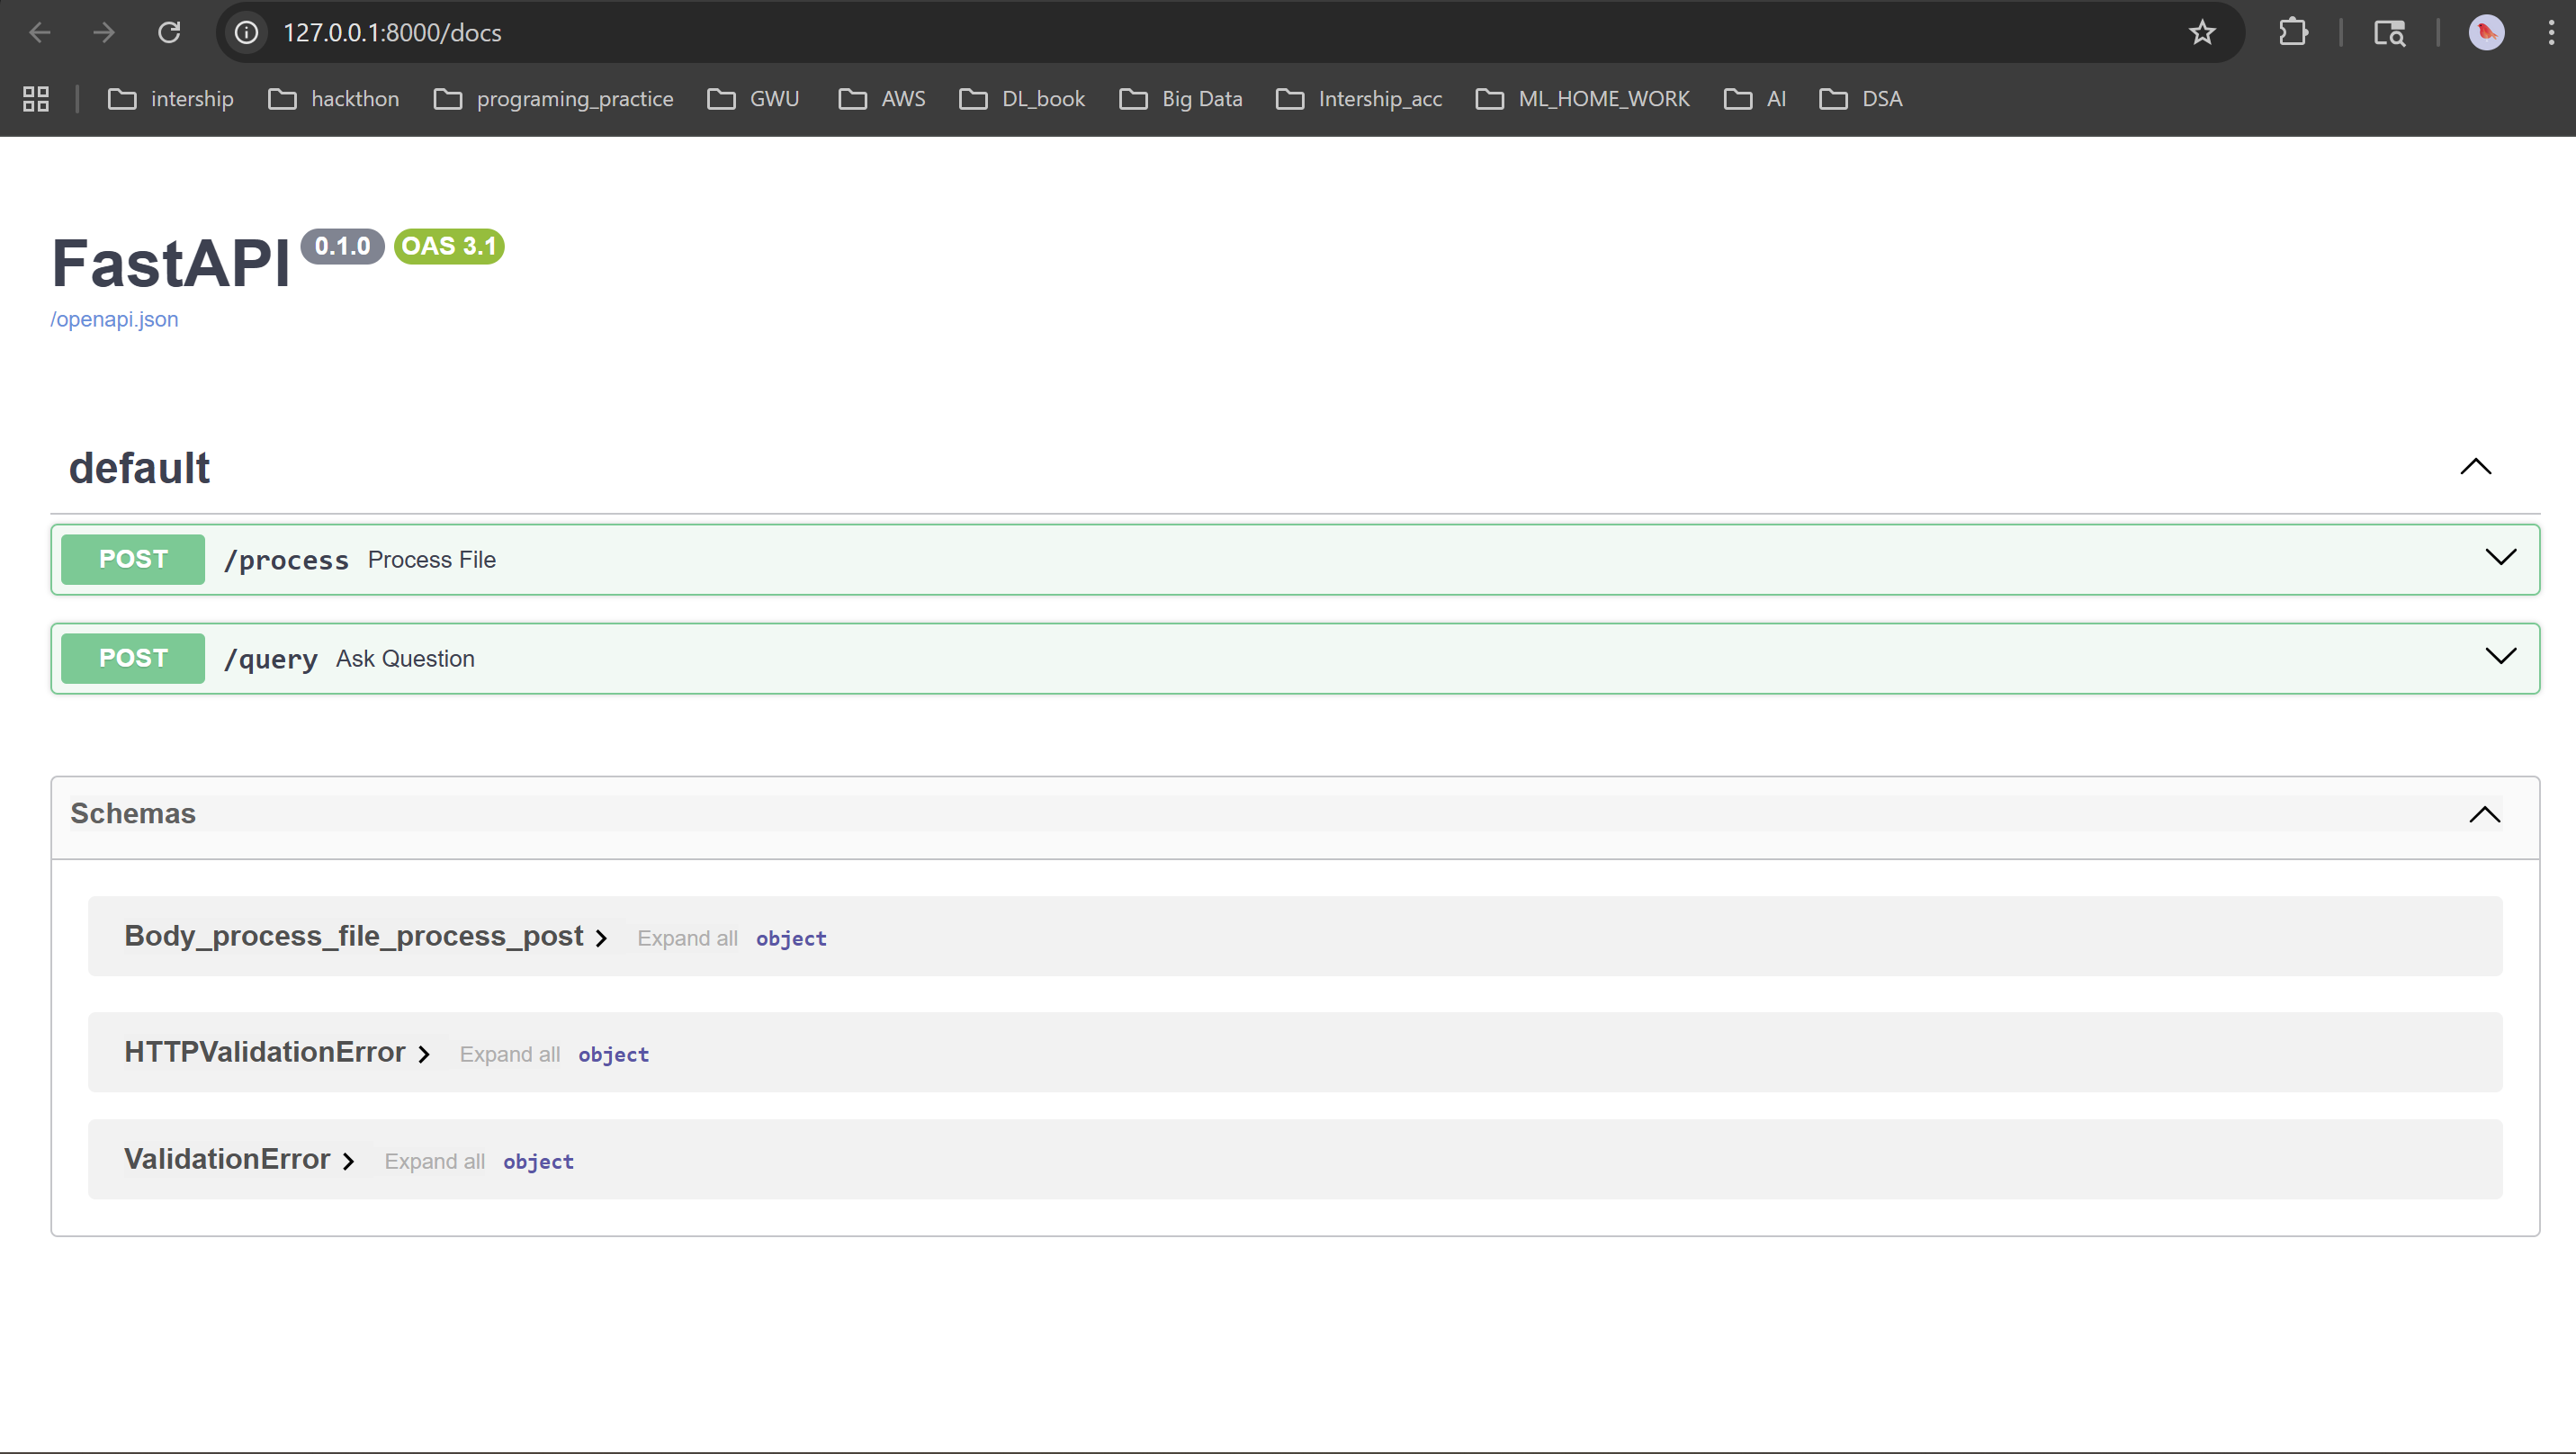Collapse the Schemas section
Viewport: 2576px width, 1454px height.
point(2484,814)
